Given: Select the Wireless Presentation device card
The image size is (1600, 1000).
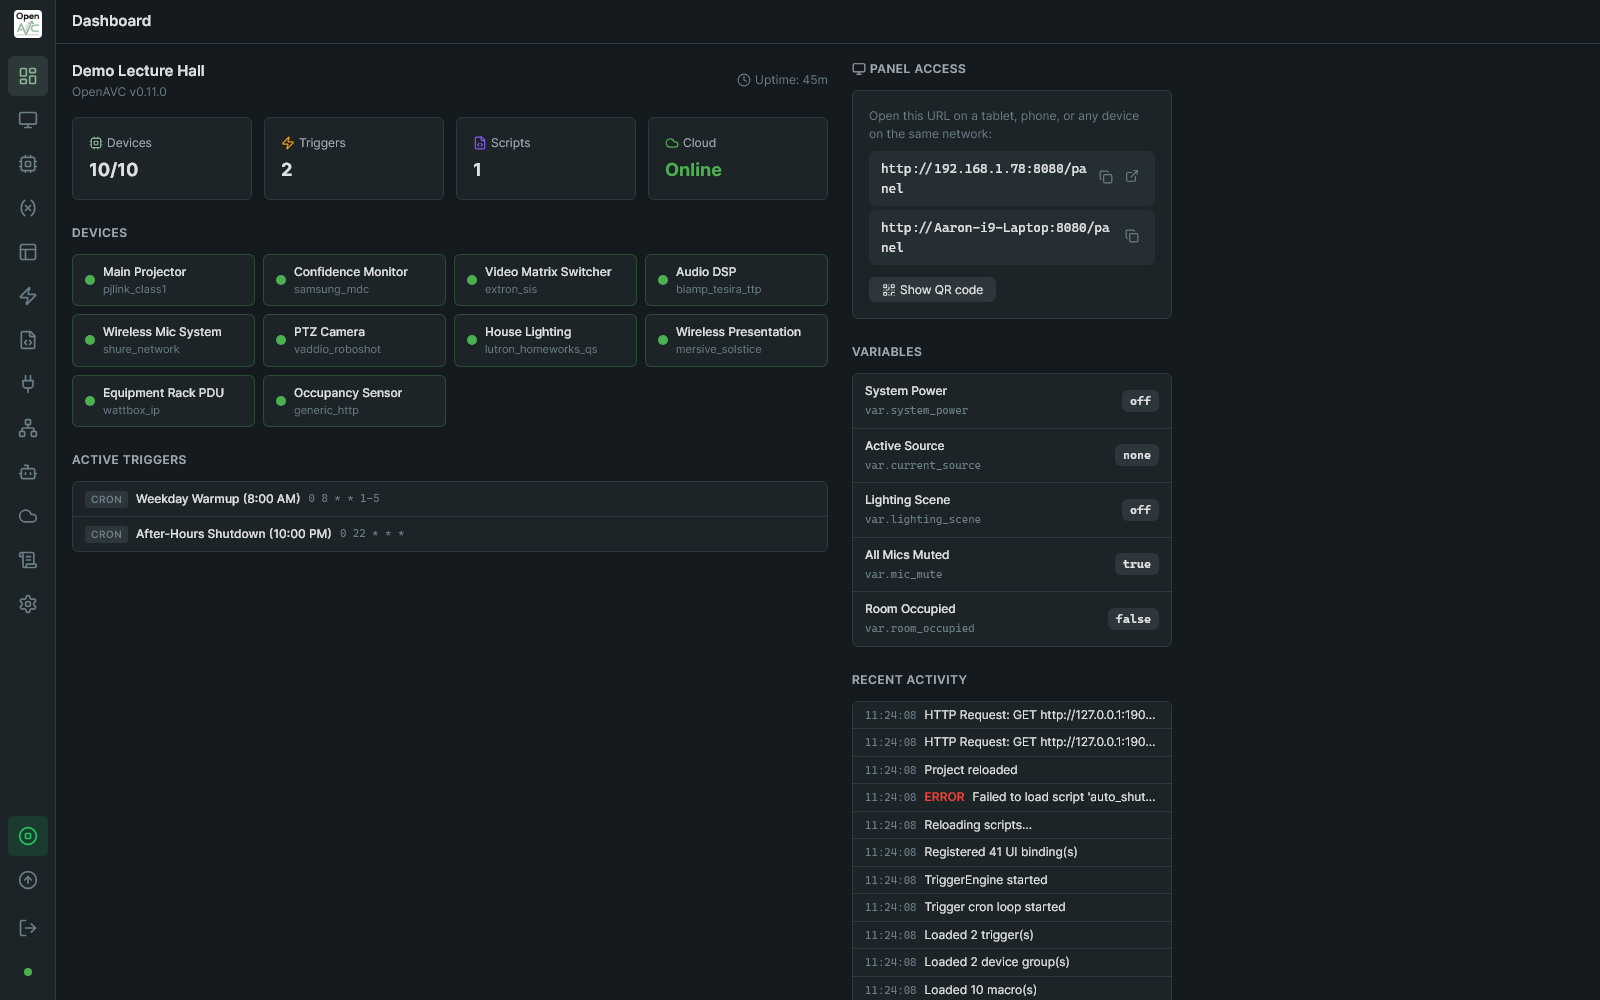Looking at the screenshot, I should 736,340.
